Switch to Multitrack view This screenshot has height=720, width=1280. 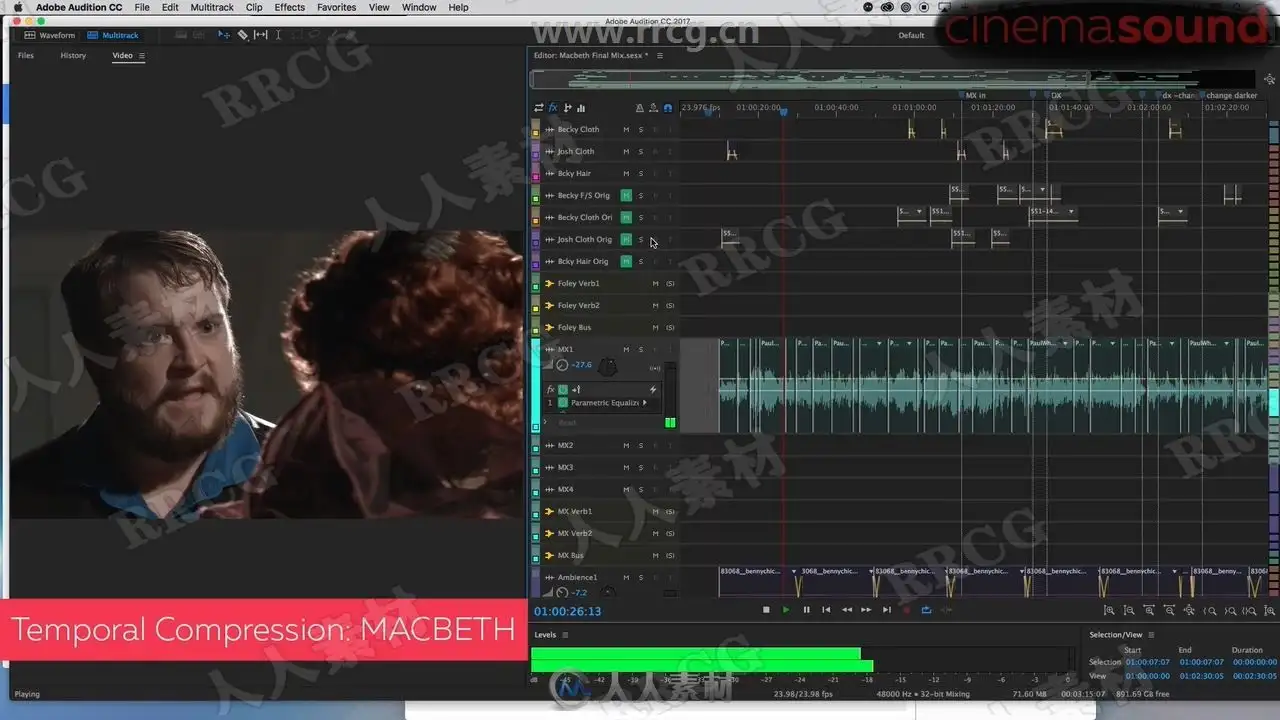pos(113,35)
